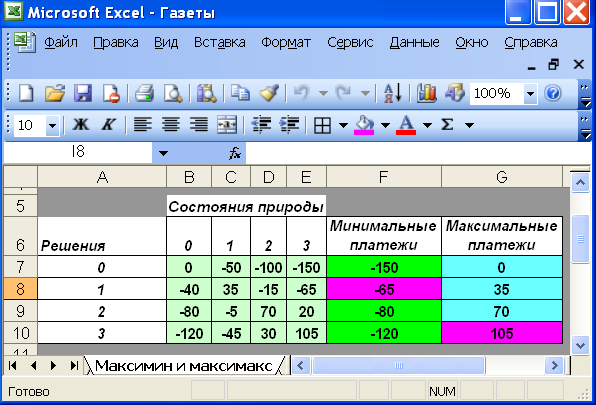Select column F header

tap(384, 177)
